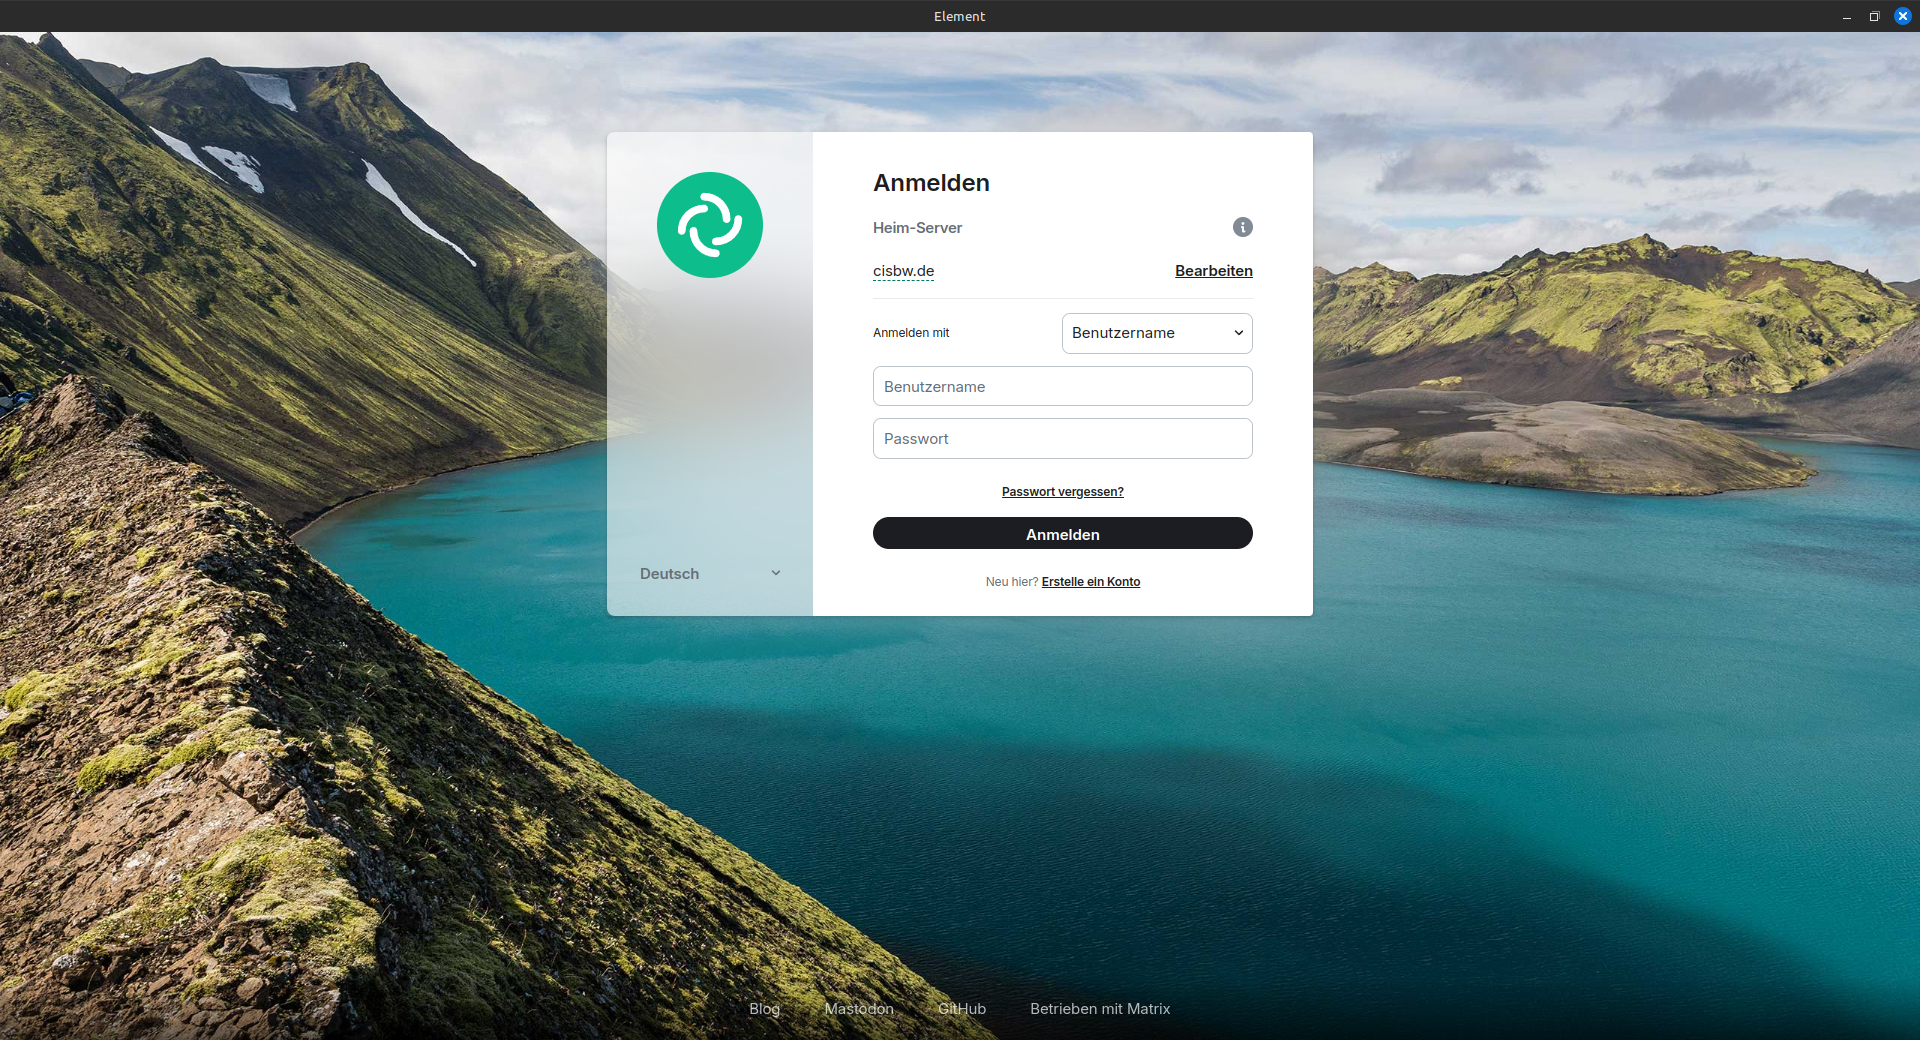Click the cisbw.de server link
Image resolution: width=1920 pixels, height=1040 pixels.
click(x=903, y=271)
